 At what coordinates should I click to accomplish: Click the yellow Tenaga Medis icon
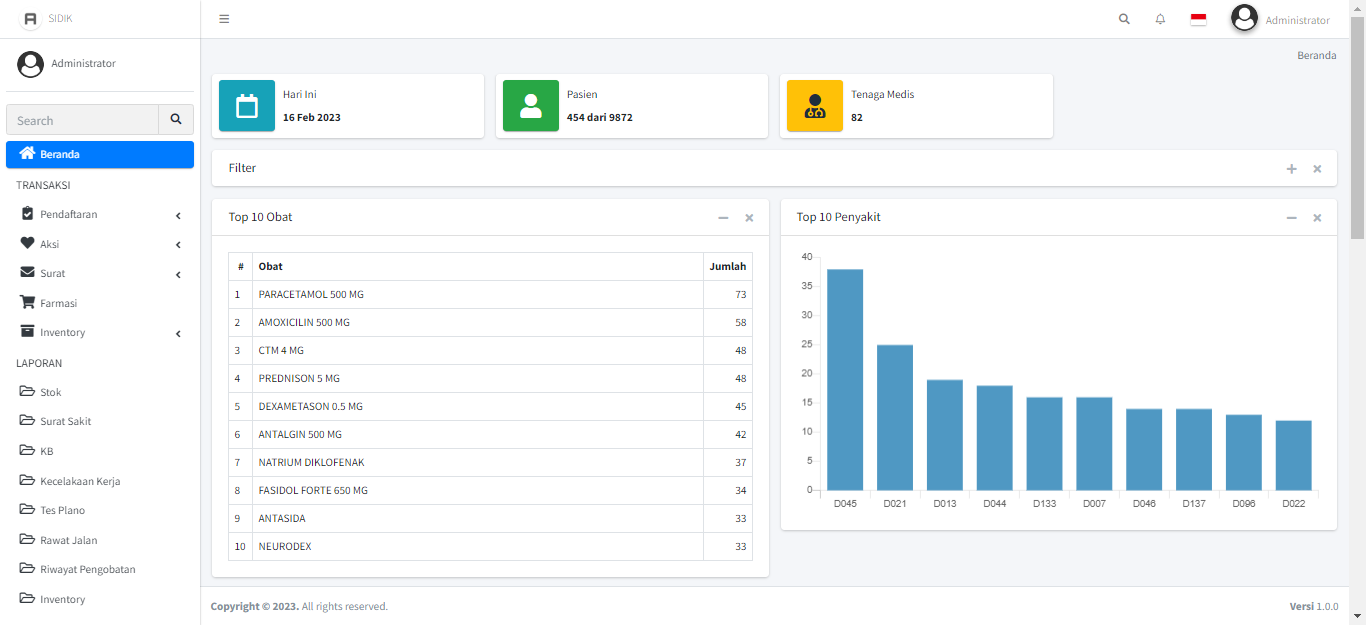pyautogui.click(x=815, y=106)
